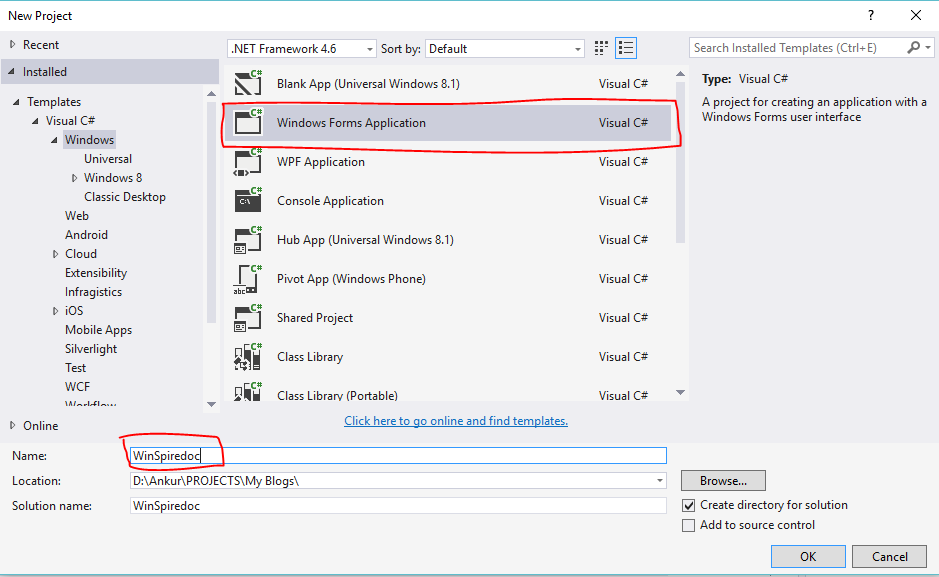The width and height of the screenshot is (939, 577).
Task: Uncheck Create directory for solution
Action: 688,505
